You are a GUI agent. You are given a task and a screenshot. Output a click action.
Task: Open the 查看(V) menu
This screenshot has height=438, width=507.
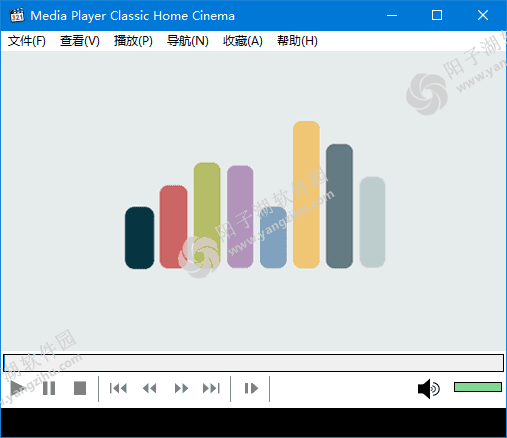click(80, 41)
